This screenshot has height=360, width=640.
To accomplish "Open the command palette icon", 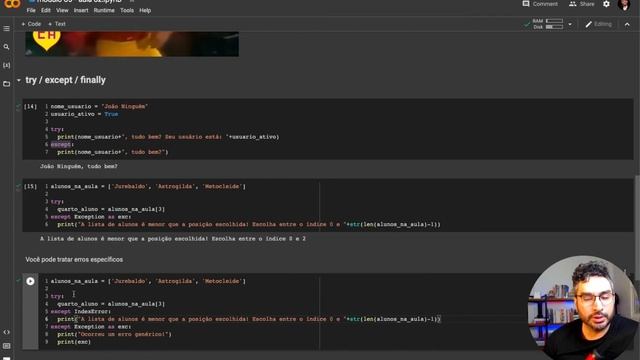I will pos(7,346).
